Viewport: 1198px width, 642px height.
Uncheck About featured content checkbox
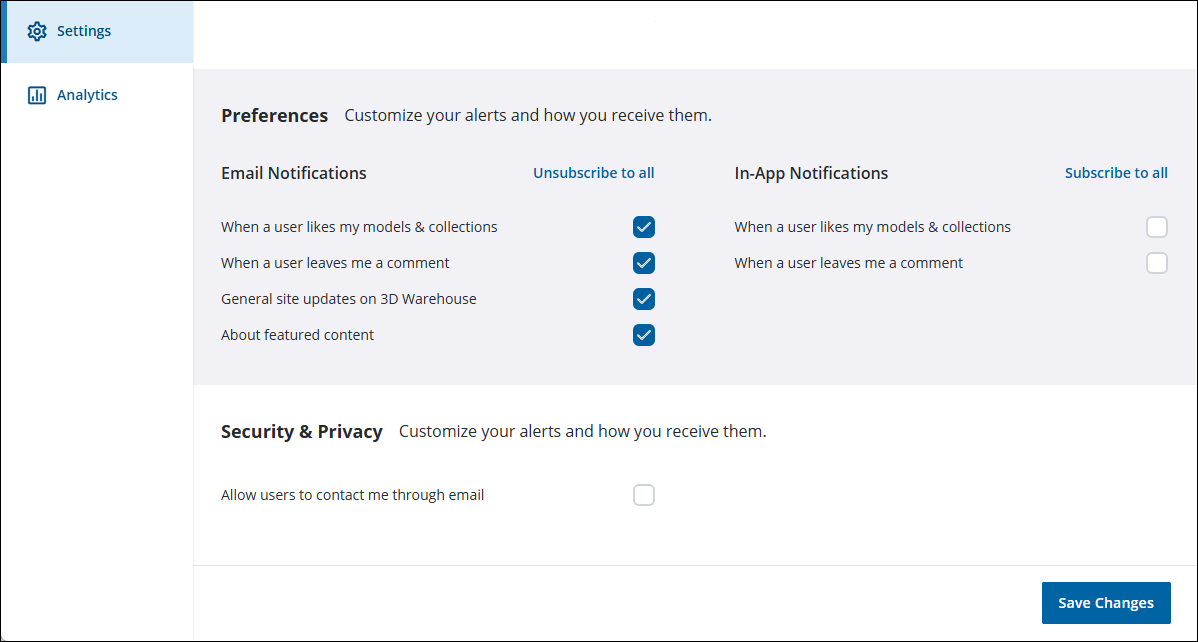coord(644,335)
